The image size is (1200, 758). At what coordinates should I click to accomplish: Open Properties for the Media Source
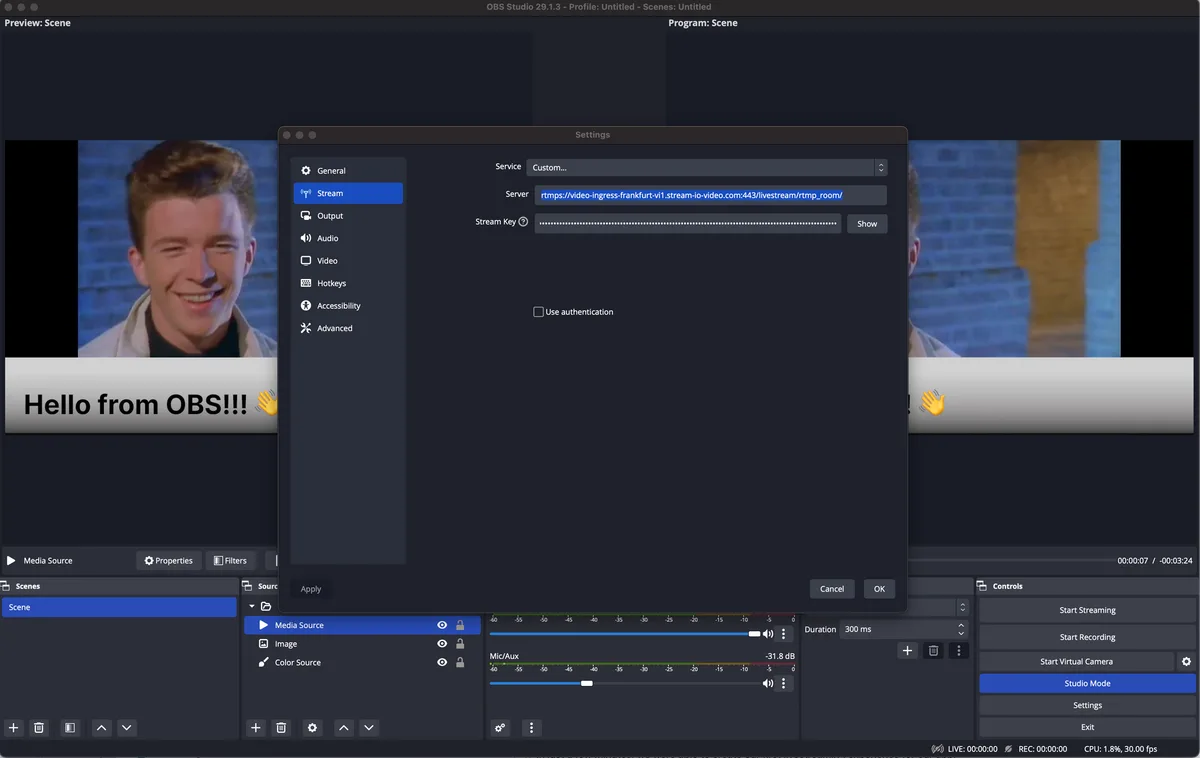click(169, 561)
